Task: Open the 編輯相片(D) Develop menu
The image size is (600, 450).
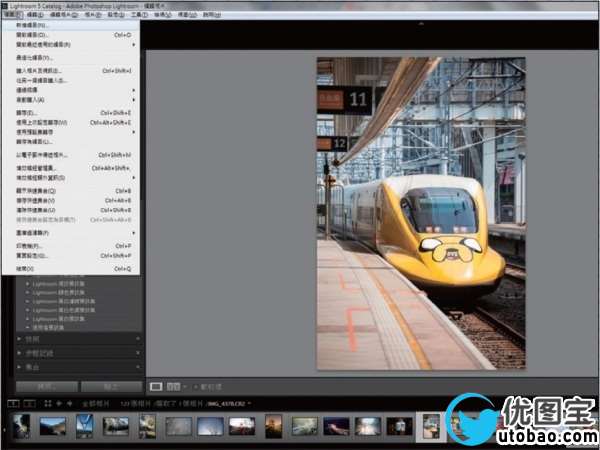Action: pos(64,15)
